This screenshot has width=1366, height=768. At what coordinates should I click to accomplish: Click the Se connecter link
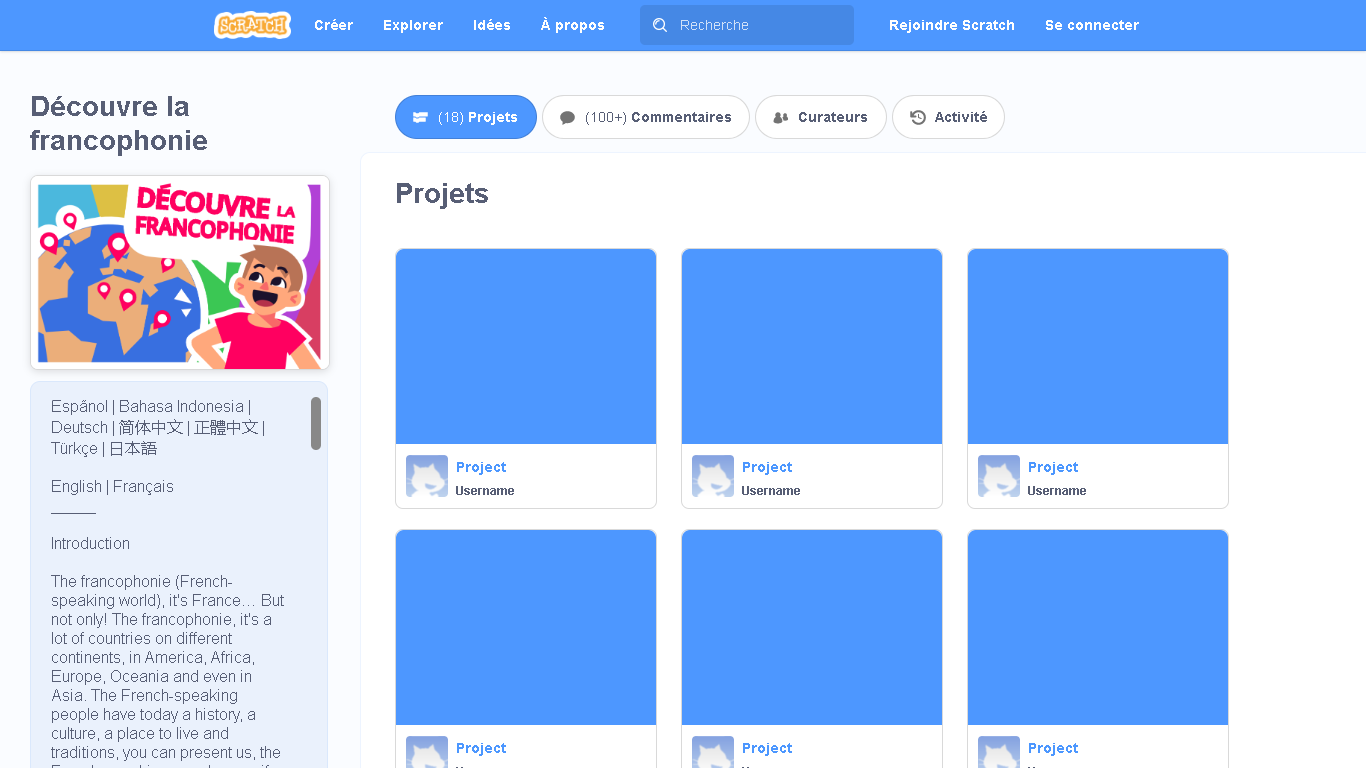click(x=1092, y=25)
